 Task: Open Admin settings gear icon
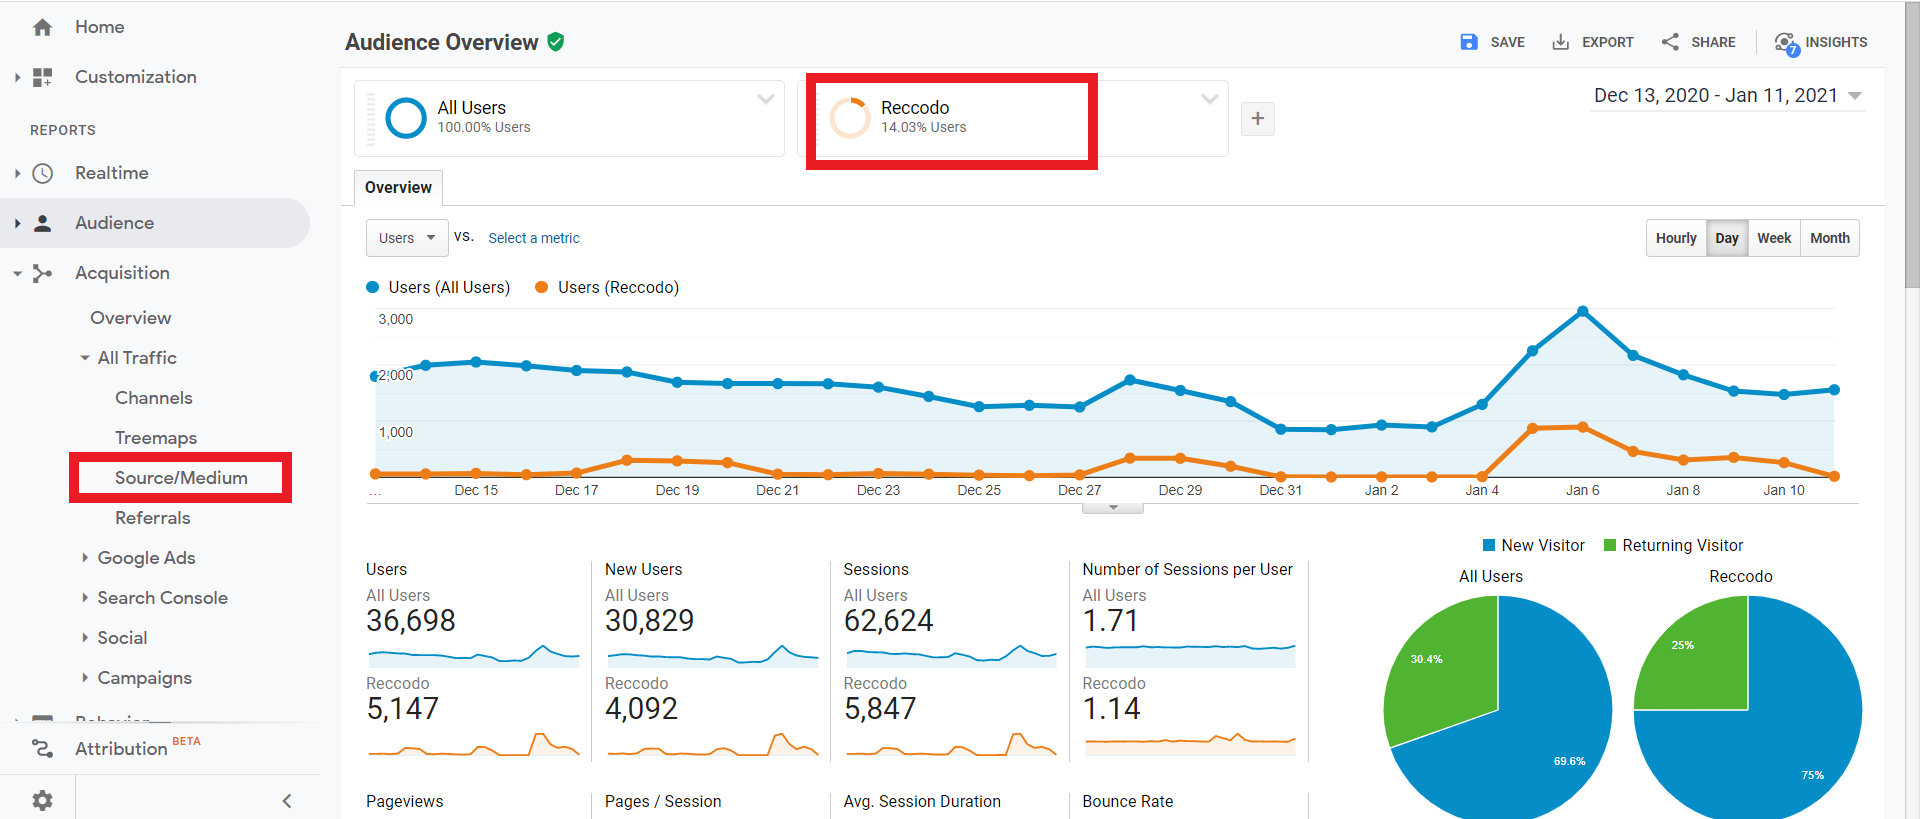point(42,800)
